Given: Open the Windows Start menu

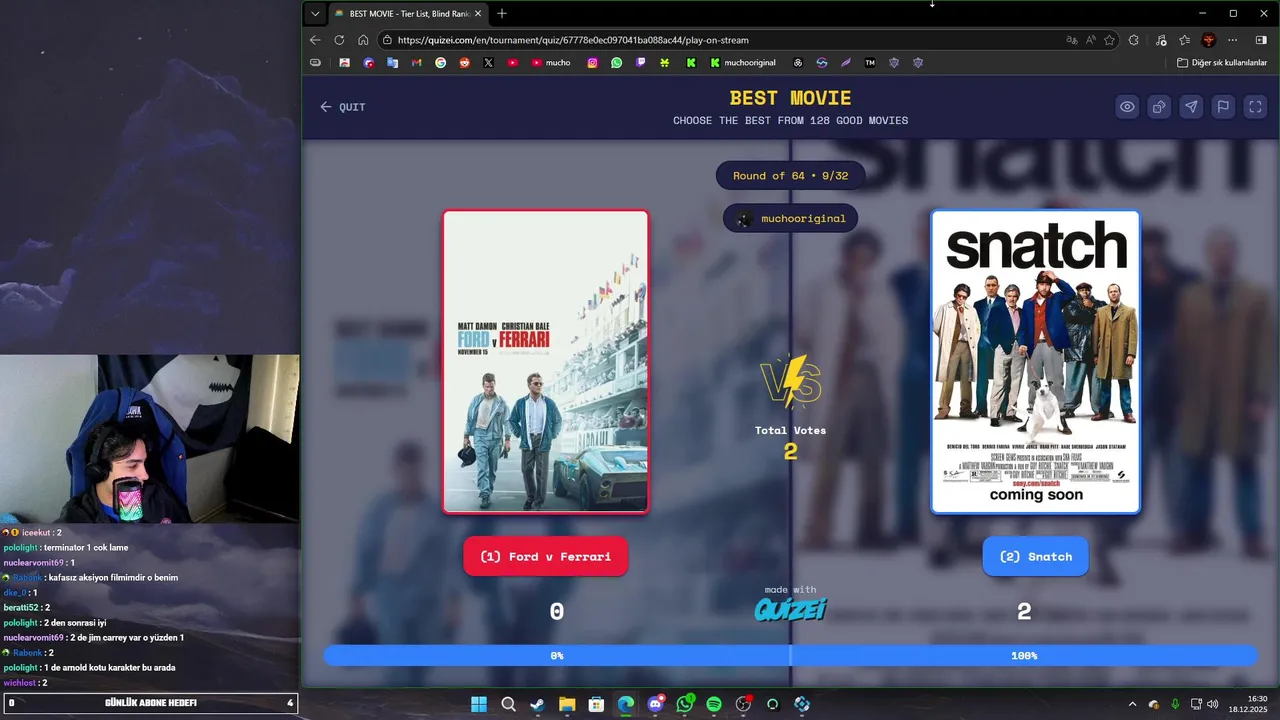Looking at the screenshot, I should pos(479,704).
